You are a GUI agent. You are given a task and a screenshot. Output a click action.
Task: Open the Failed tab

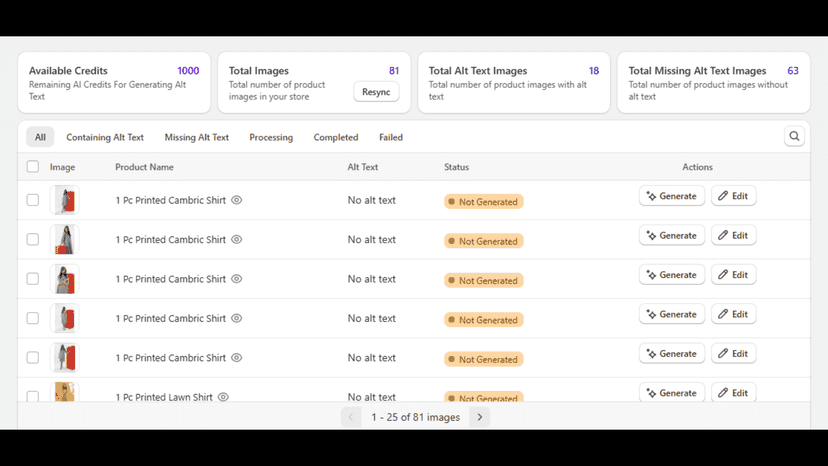391,137
